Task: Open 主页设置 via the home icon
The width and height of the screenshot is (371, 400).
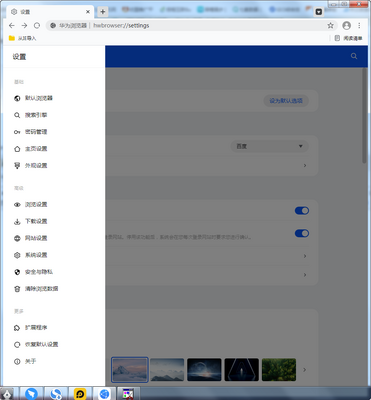Action: [x=17, y=149]
